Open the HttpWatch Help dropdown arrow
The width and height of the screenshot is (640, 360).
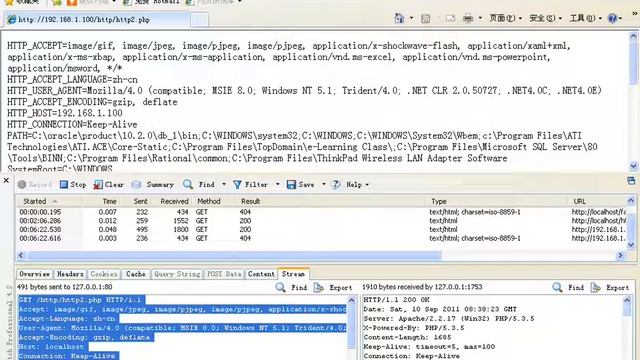click(367, 185)
